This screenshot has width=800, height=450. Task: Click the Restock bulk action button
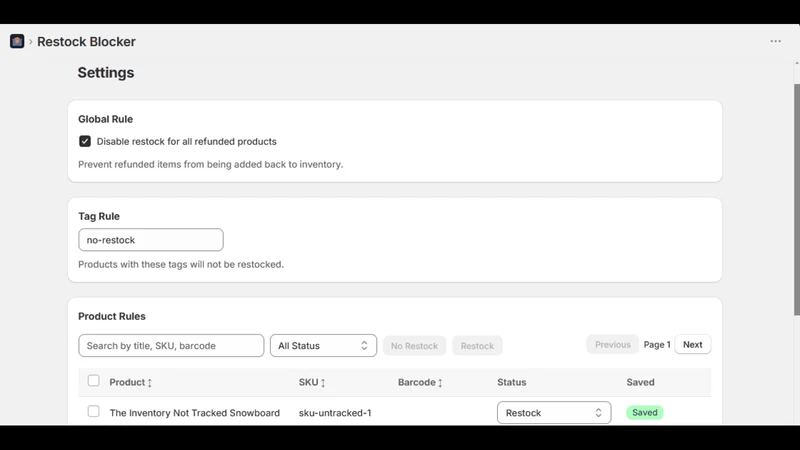pyautogui.click(x=477, y=346)
